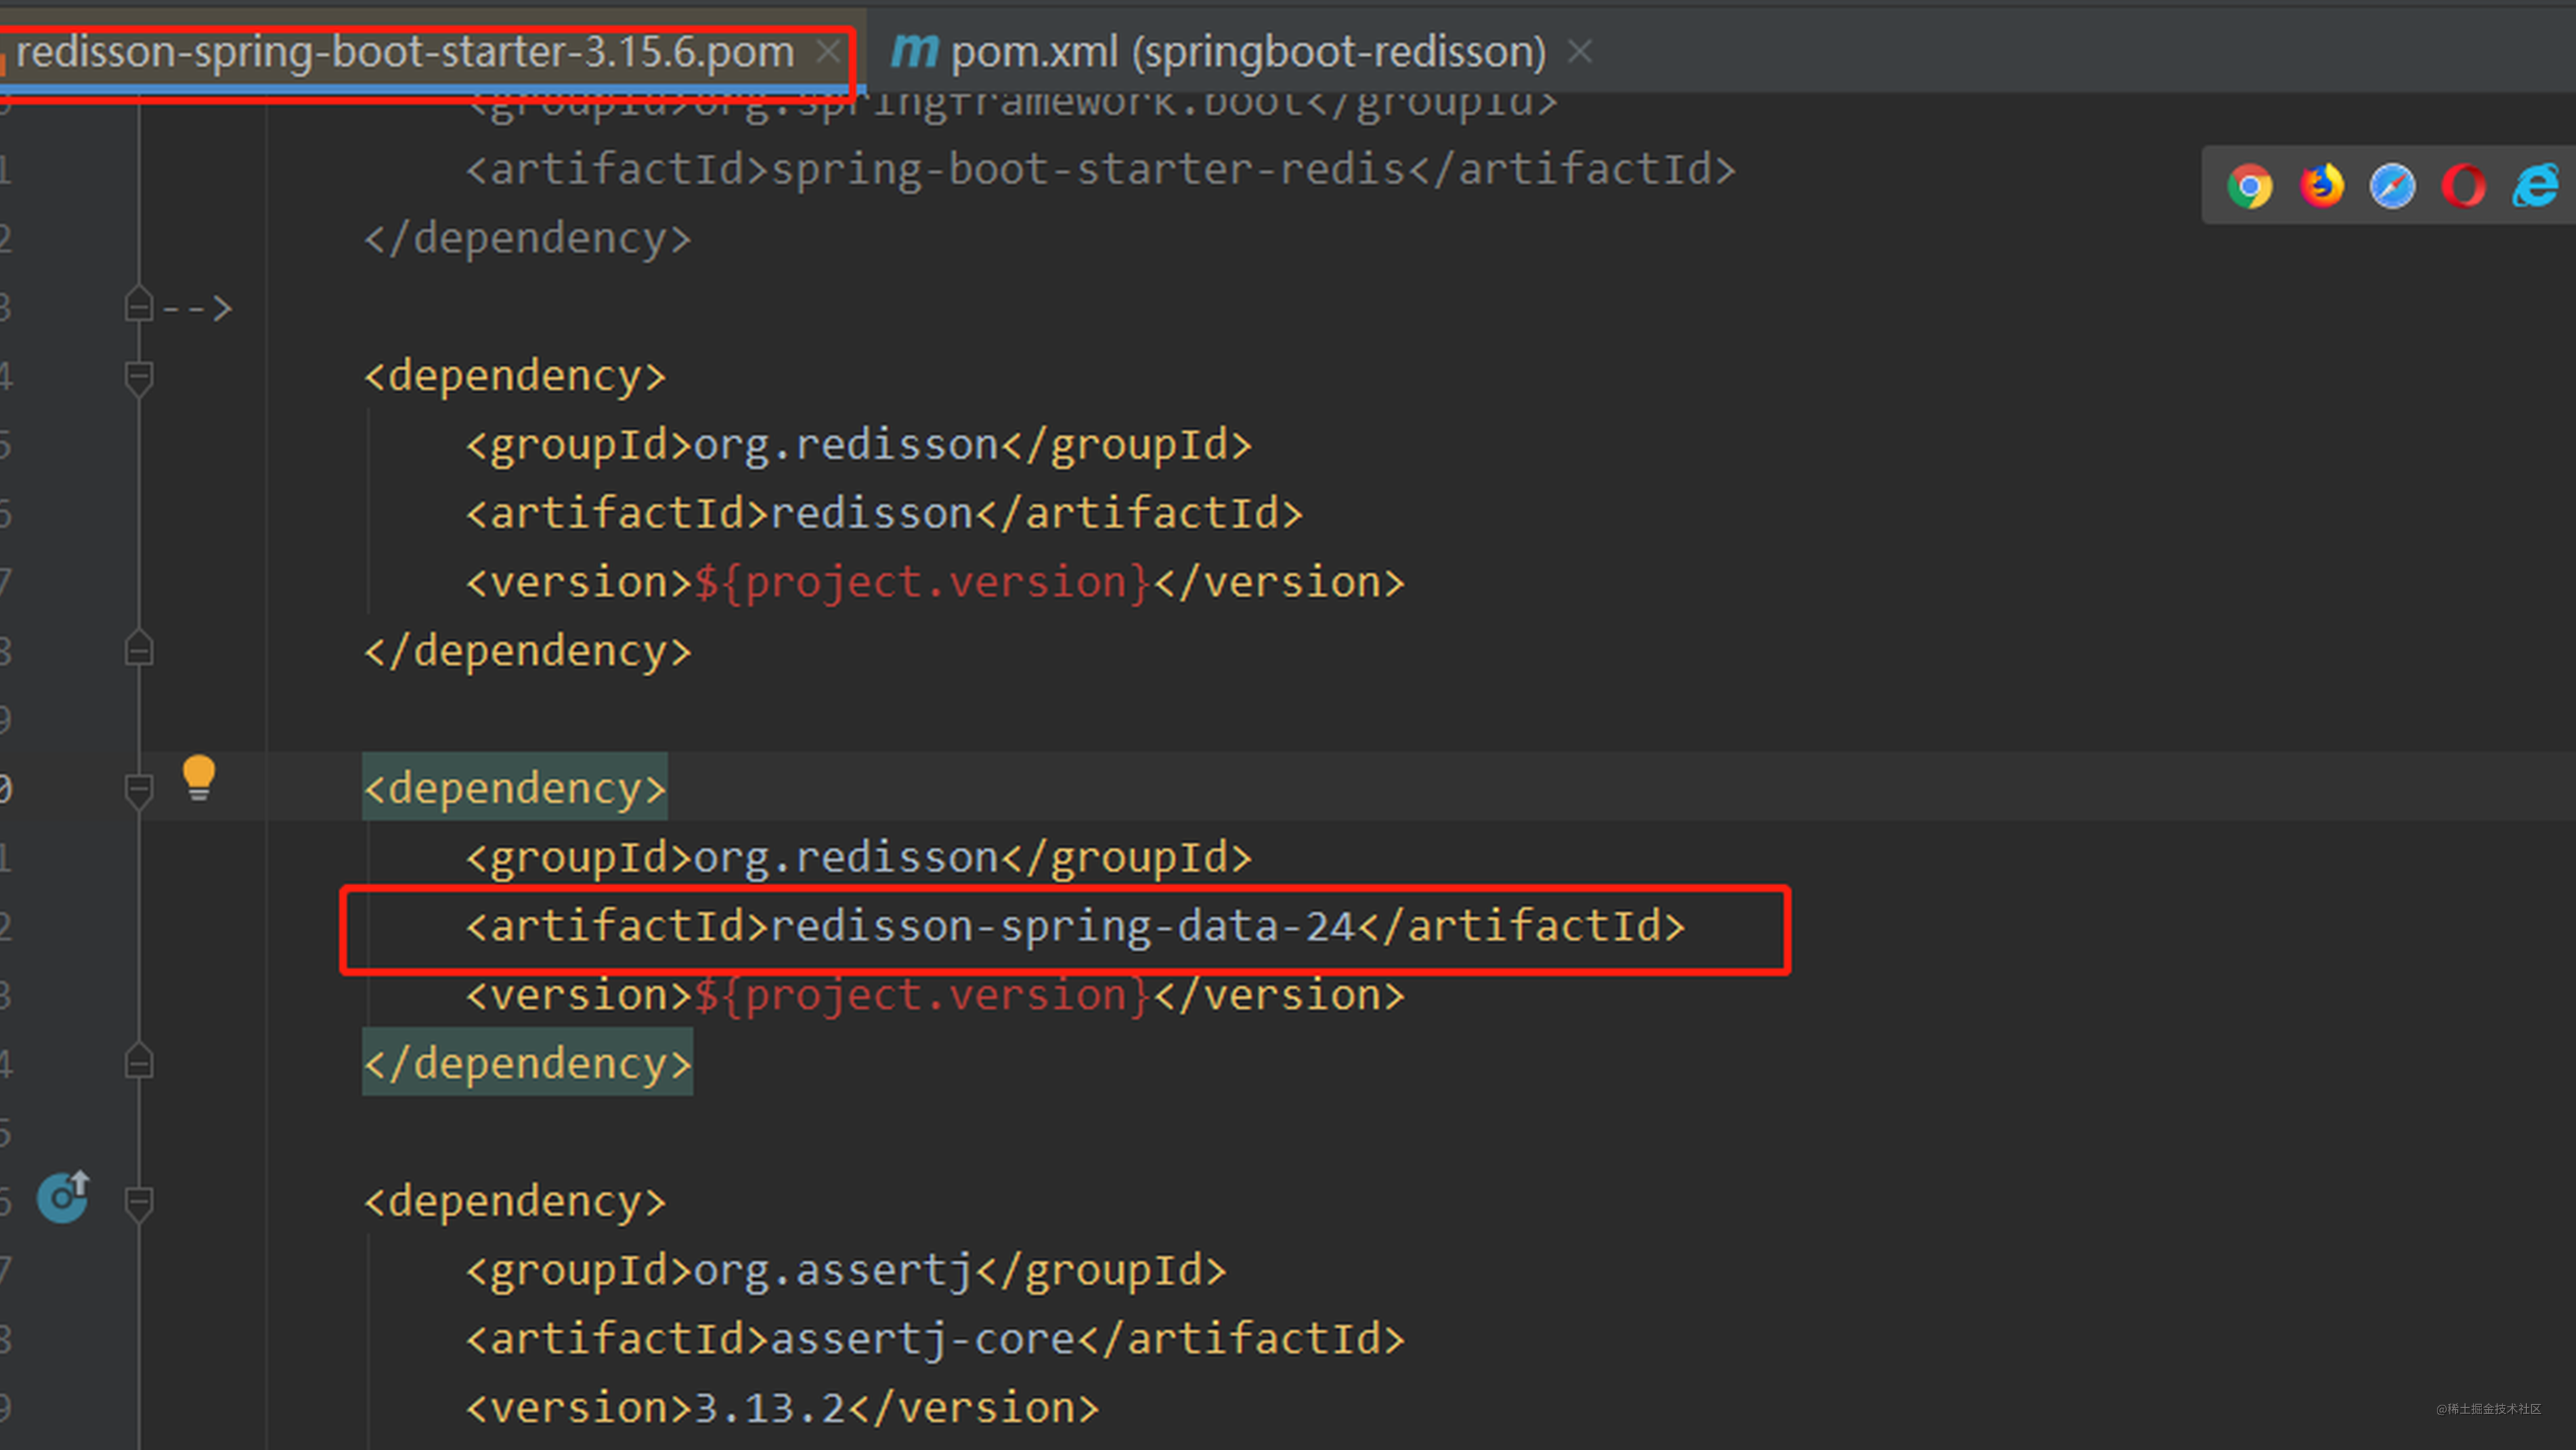The height and width of the screenshot is (1450, 2576).
Task: Open in Chrome browser icon
Action: (2249, 186)
